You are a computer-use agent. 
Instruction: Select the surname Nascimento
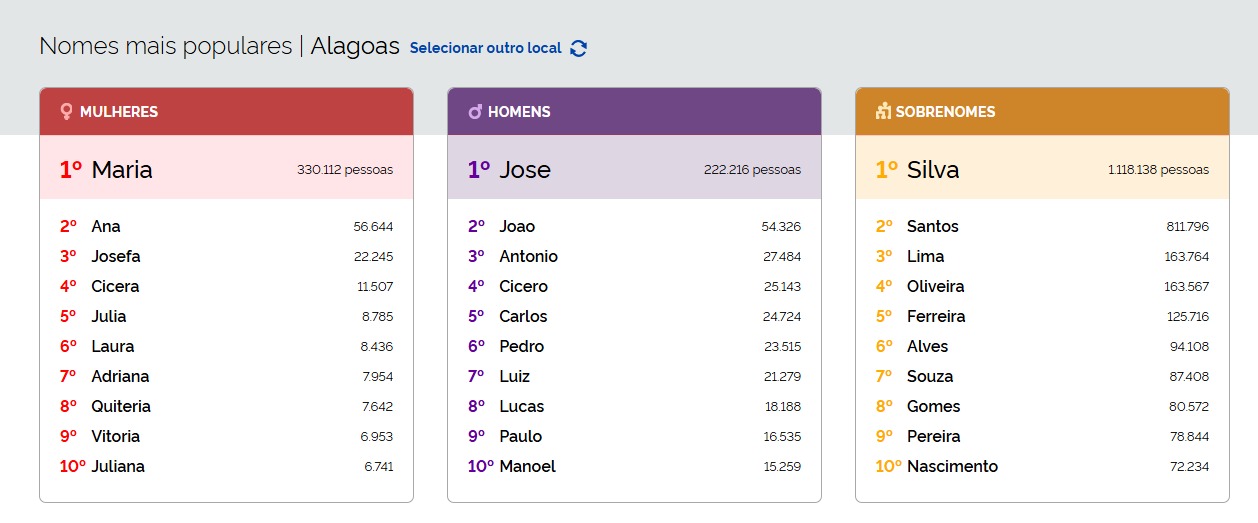952,467
